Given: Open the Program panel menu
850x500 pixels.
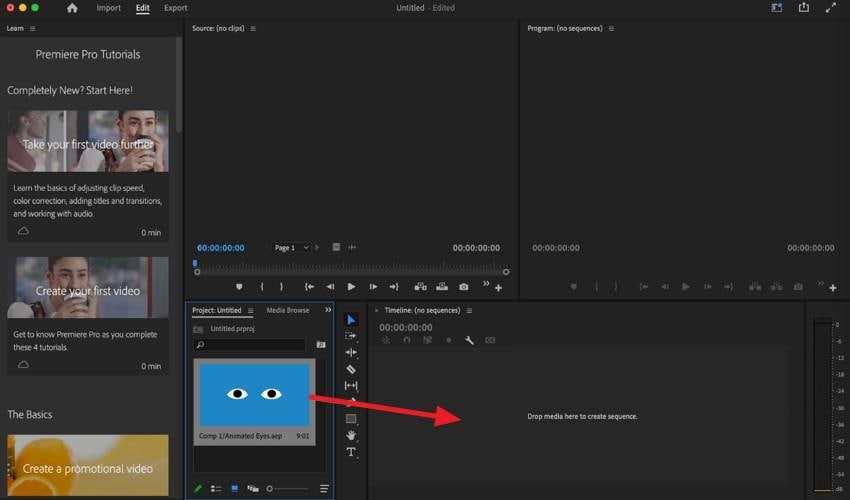Looking at the screenshot, I should 611,29.
